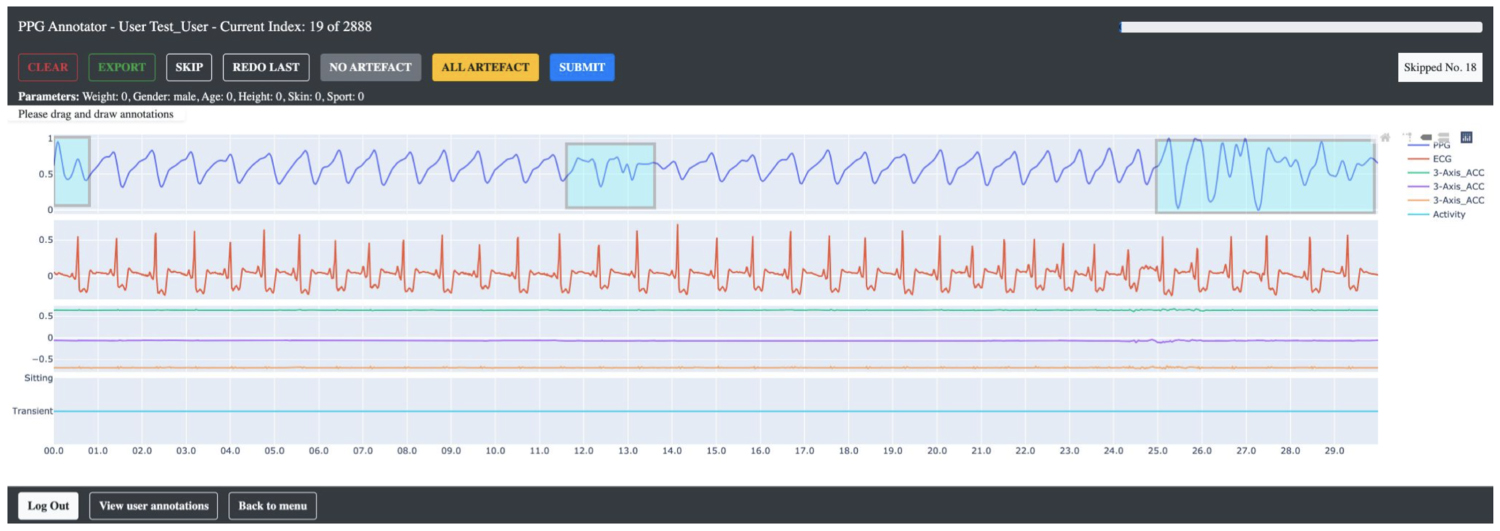Image resolution: width=1500 pixels, height=531 pixels.
Task: Toggle spike lines icon in plot modebar
Action: [1407, 138]
